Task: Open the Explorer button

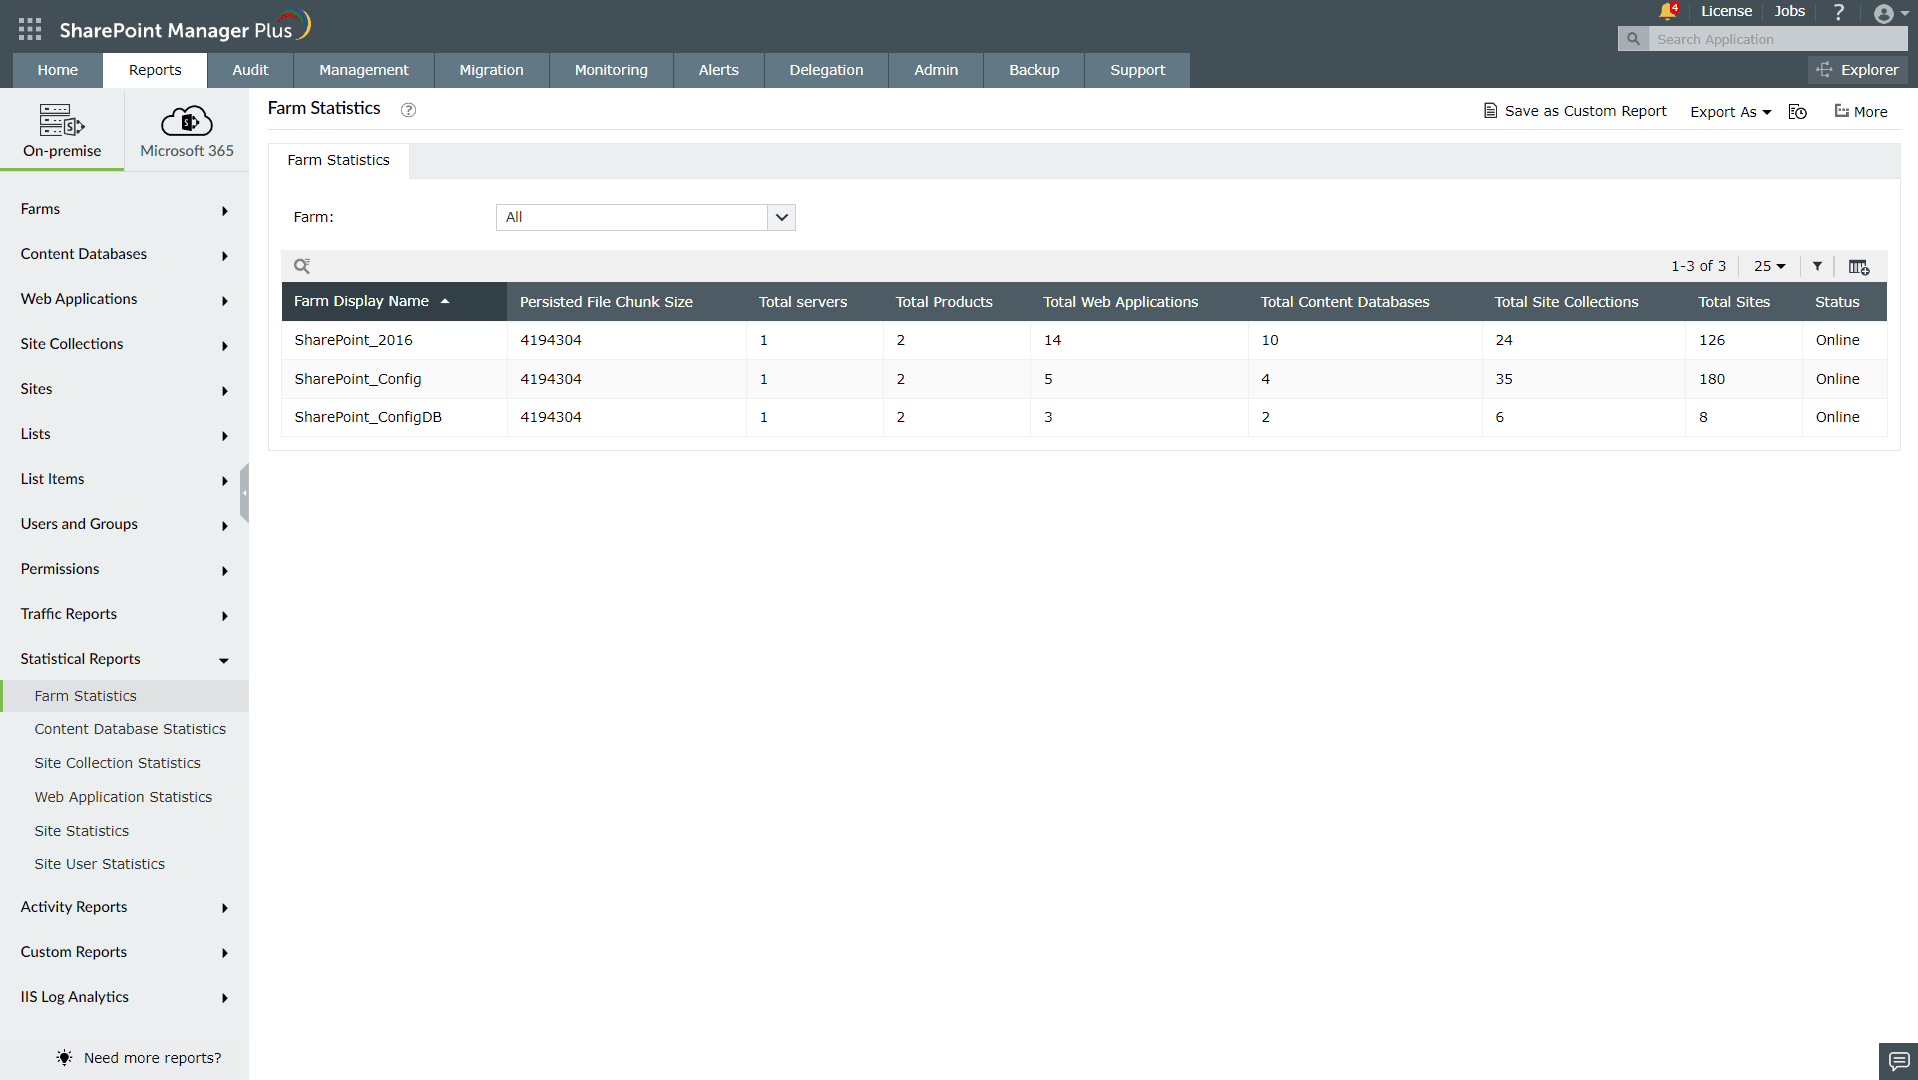Action: point(1857,70)
